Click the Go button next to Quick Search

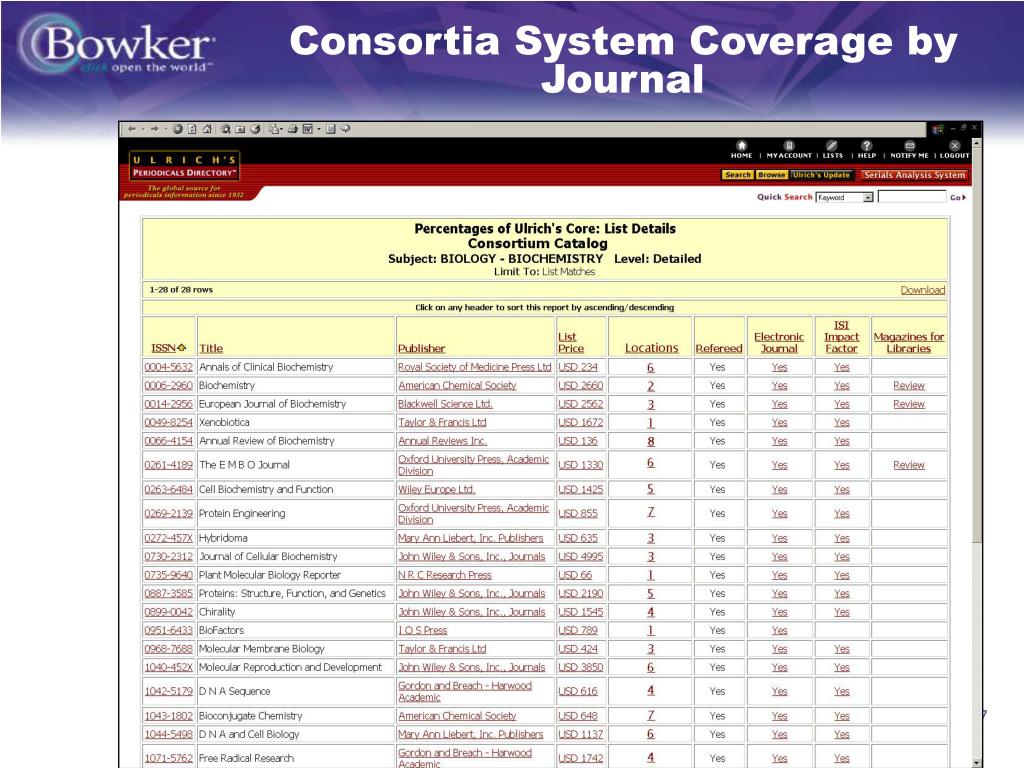(957, 197)
